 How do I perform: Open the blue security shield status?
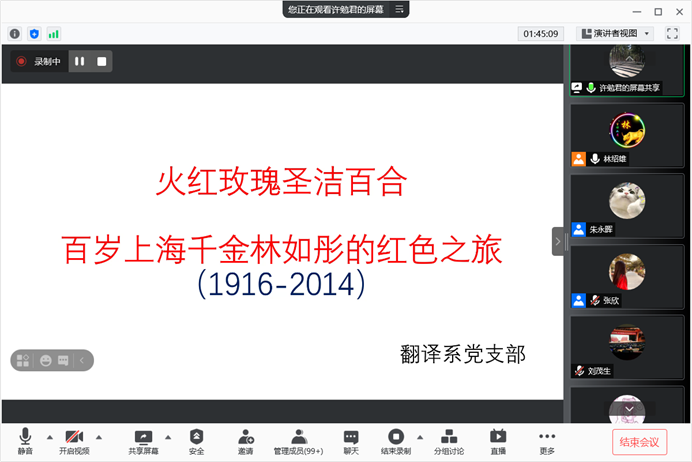click(34, 33)
